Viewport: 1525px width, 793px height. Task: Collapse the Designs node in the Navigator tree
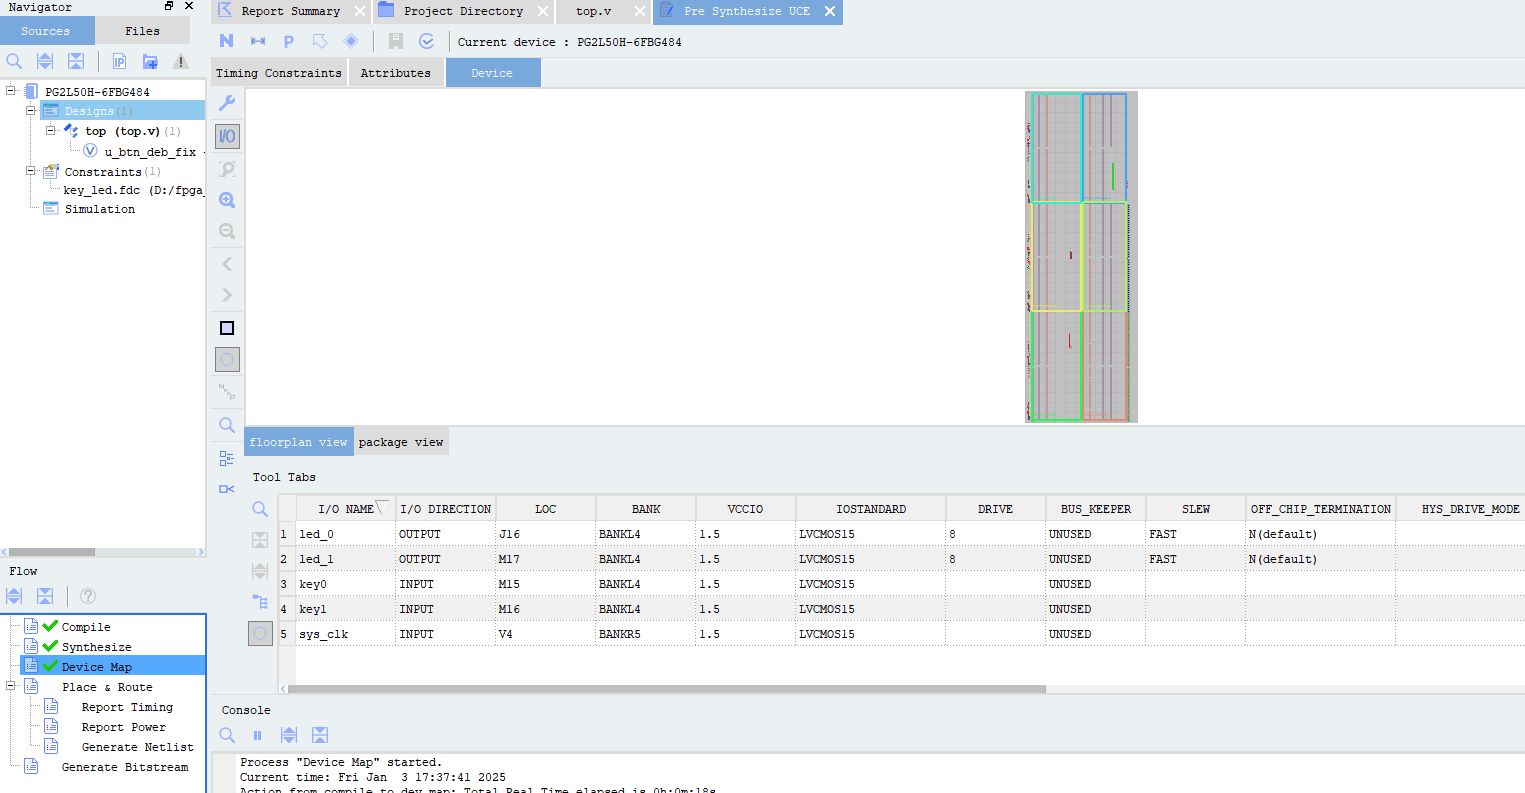pyautogui.click(x=30, y=112)
